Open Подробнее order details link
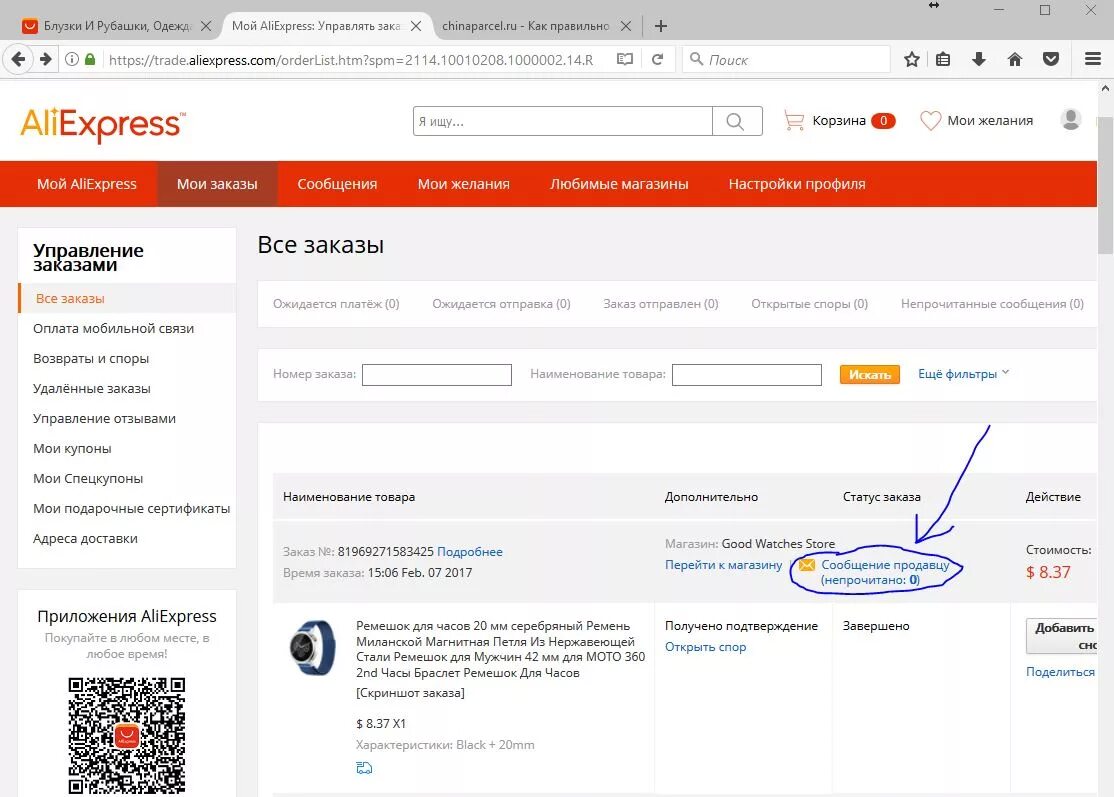Image resolution: width=1114 pixels, height=797 pixels. tap(470, 552)
